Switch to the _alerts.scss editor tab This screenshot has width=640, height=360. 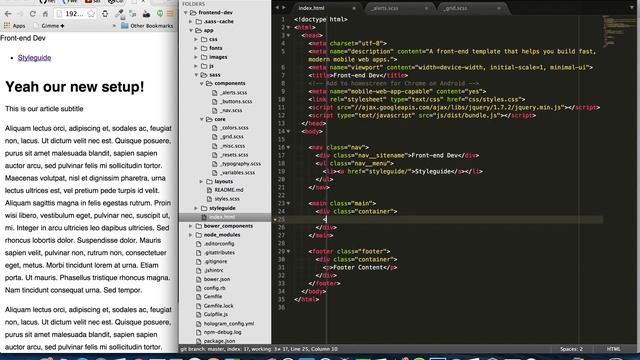point(385,8)
